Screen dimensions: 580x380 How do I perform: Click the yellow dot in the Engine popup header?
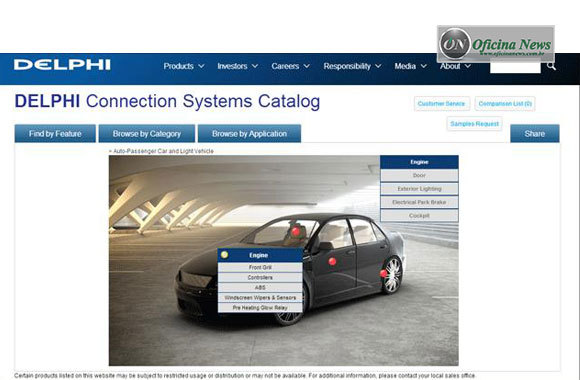[224, 255]
